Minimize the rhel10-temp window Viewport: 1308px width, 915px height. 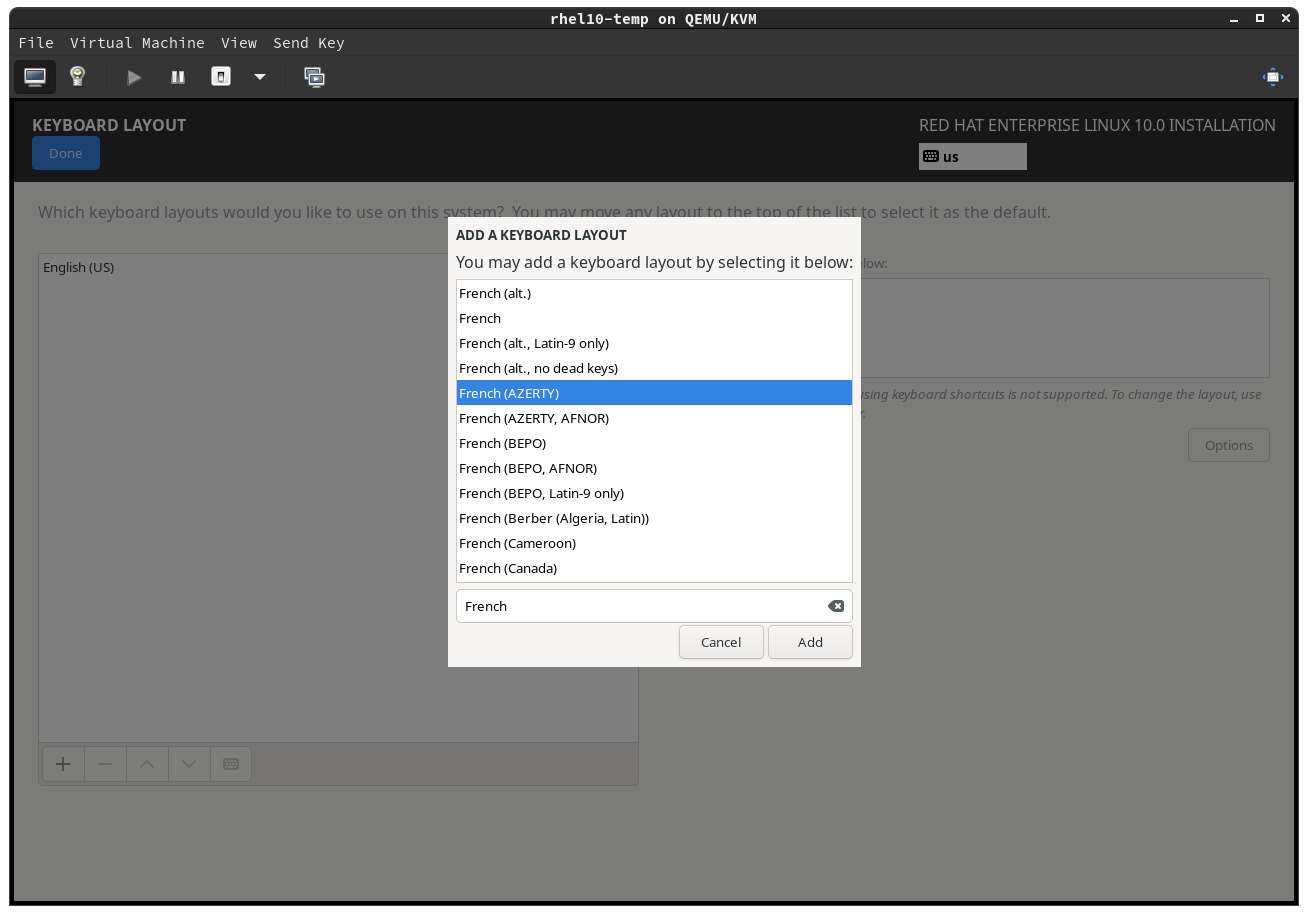[x=1236, y=18]
